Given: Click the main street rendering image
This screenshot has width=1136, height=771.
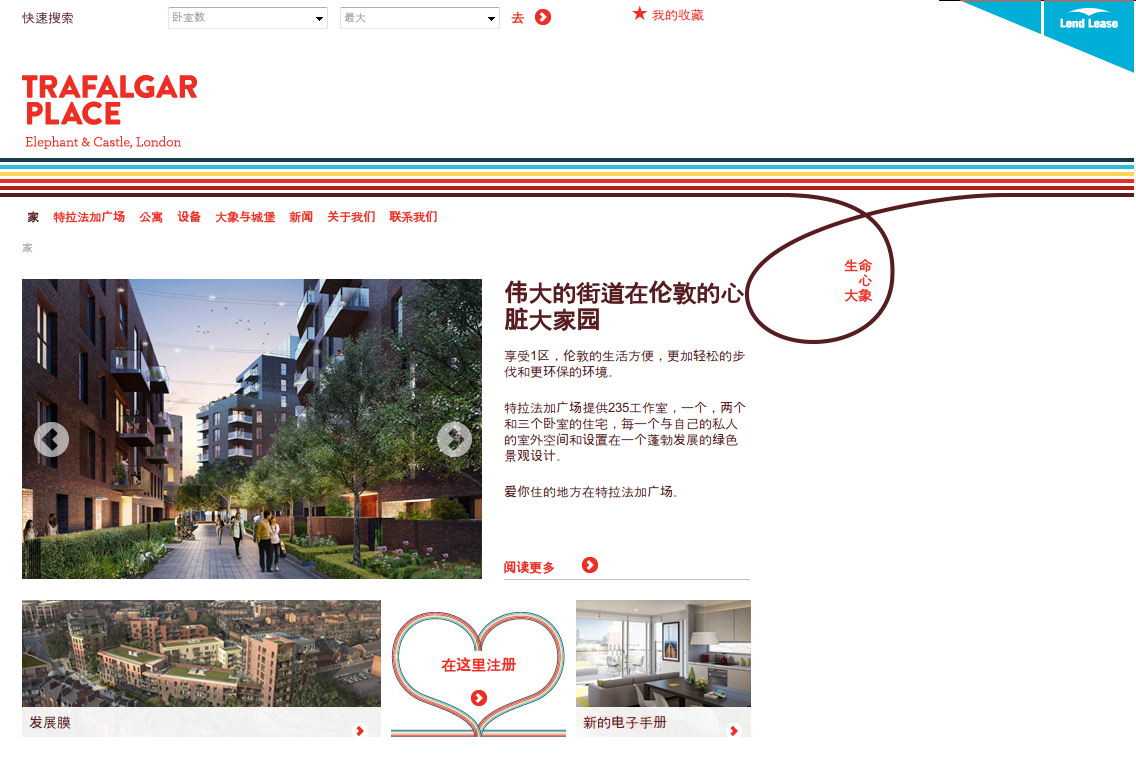Looking at the screenshot, I should [x=251, y=429].
